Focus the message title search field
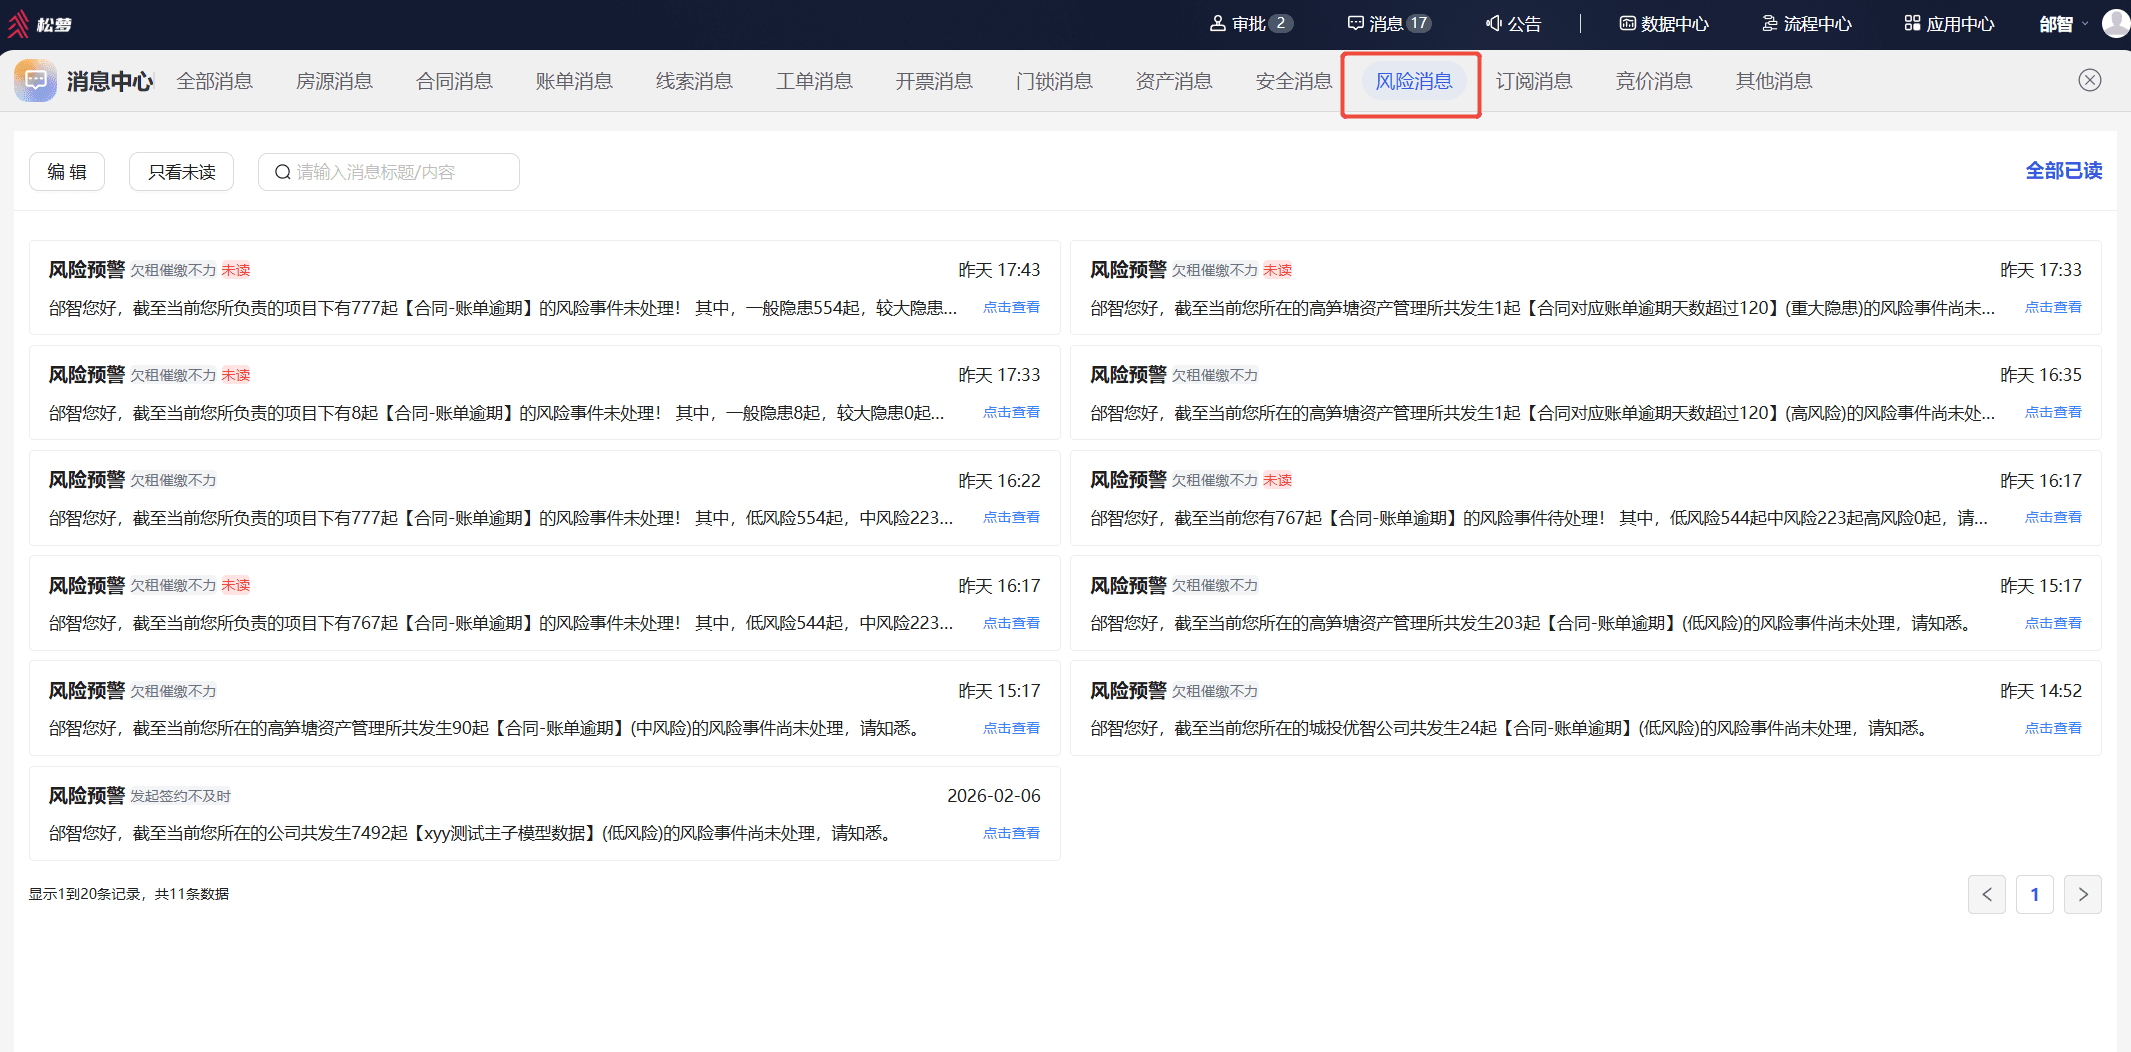The height and width of the screenshot is (1052, 2131). click(389, 172)
